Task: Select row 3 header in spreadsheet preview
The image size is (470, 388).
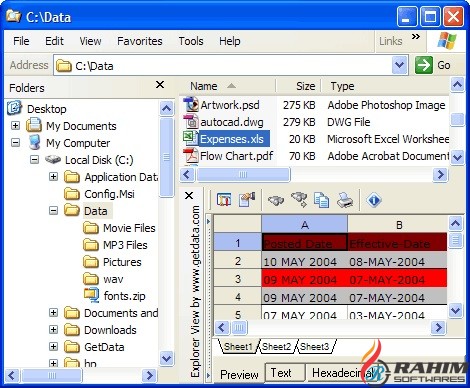Action: coord(237,278)
